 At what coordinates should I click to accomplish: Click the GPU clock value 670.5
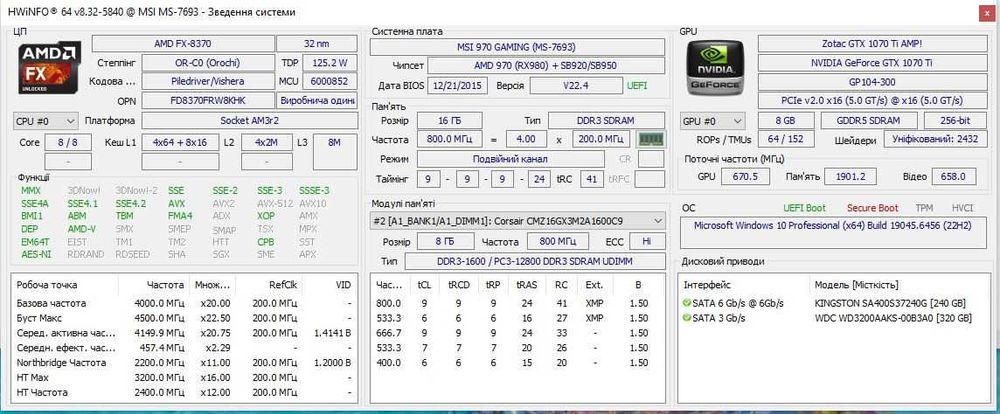pos(746,177)
